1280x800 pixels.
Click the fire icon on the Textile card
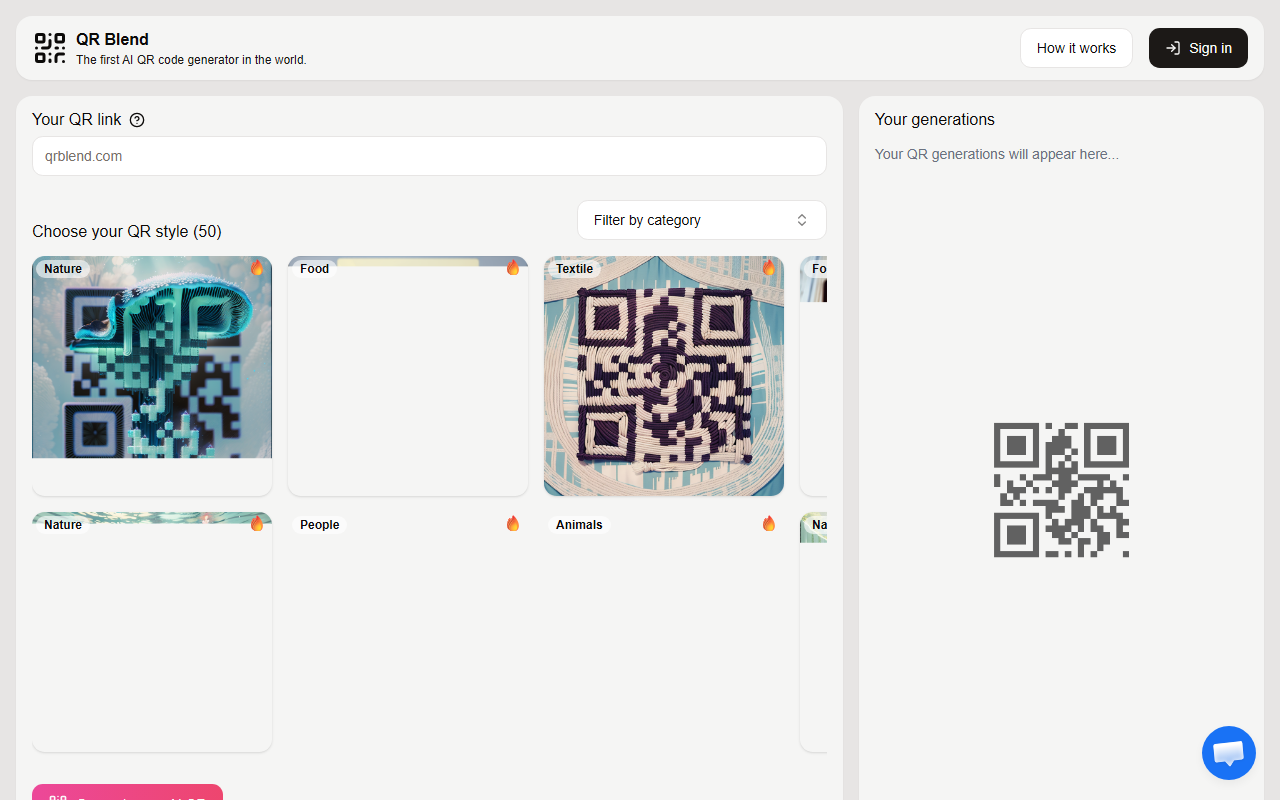(x=769, y=268)
